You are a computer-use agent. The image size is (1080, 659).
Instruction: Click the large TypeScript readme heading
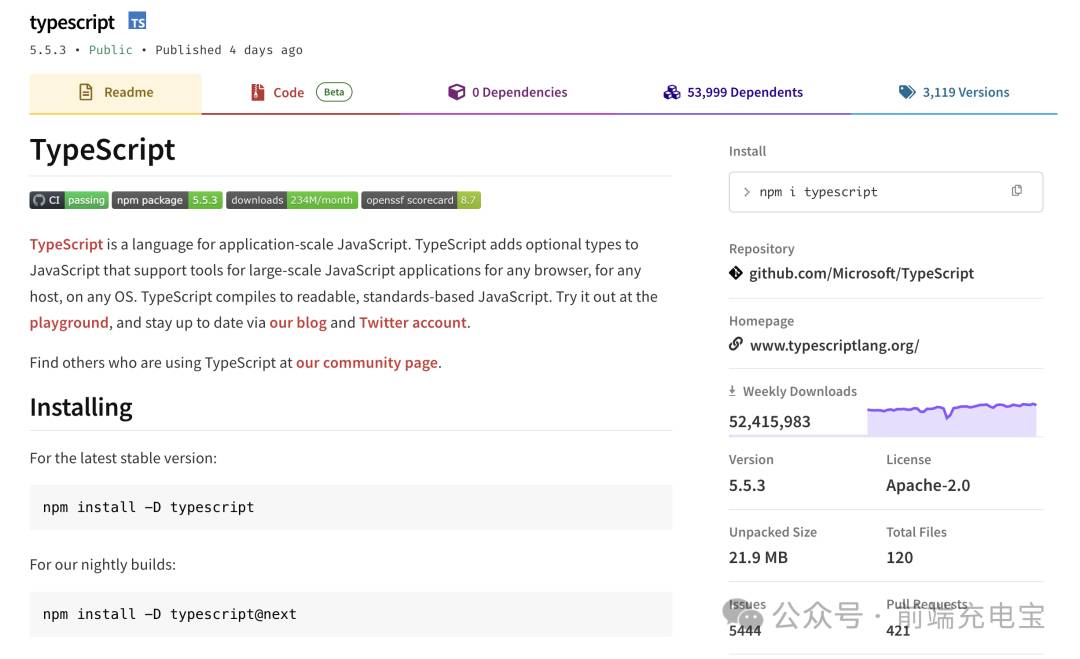(102, 149)
